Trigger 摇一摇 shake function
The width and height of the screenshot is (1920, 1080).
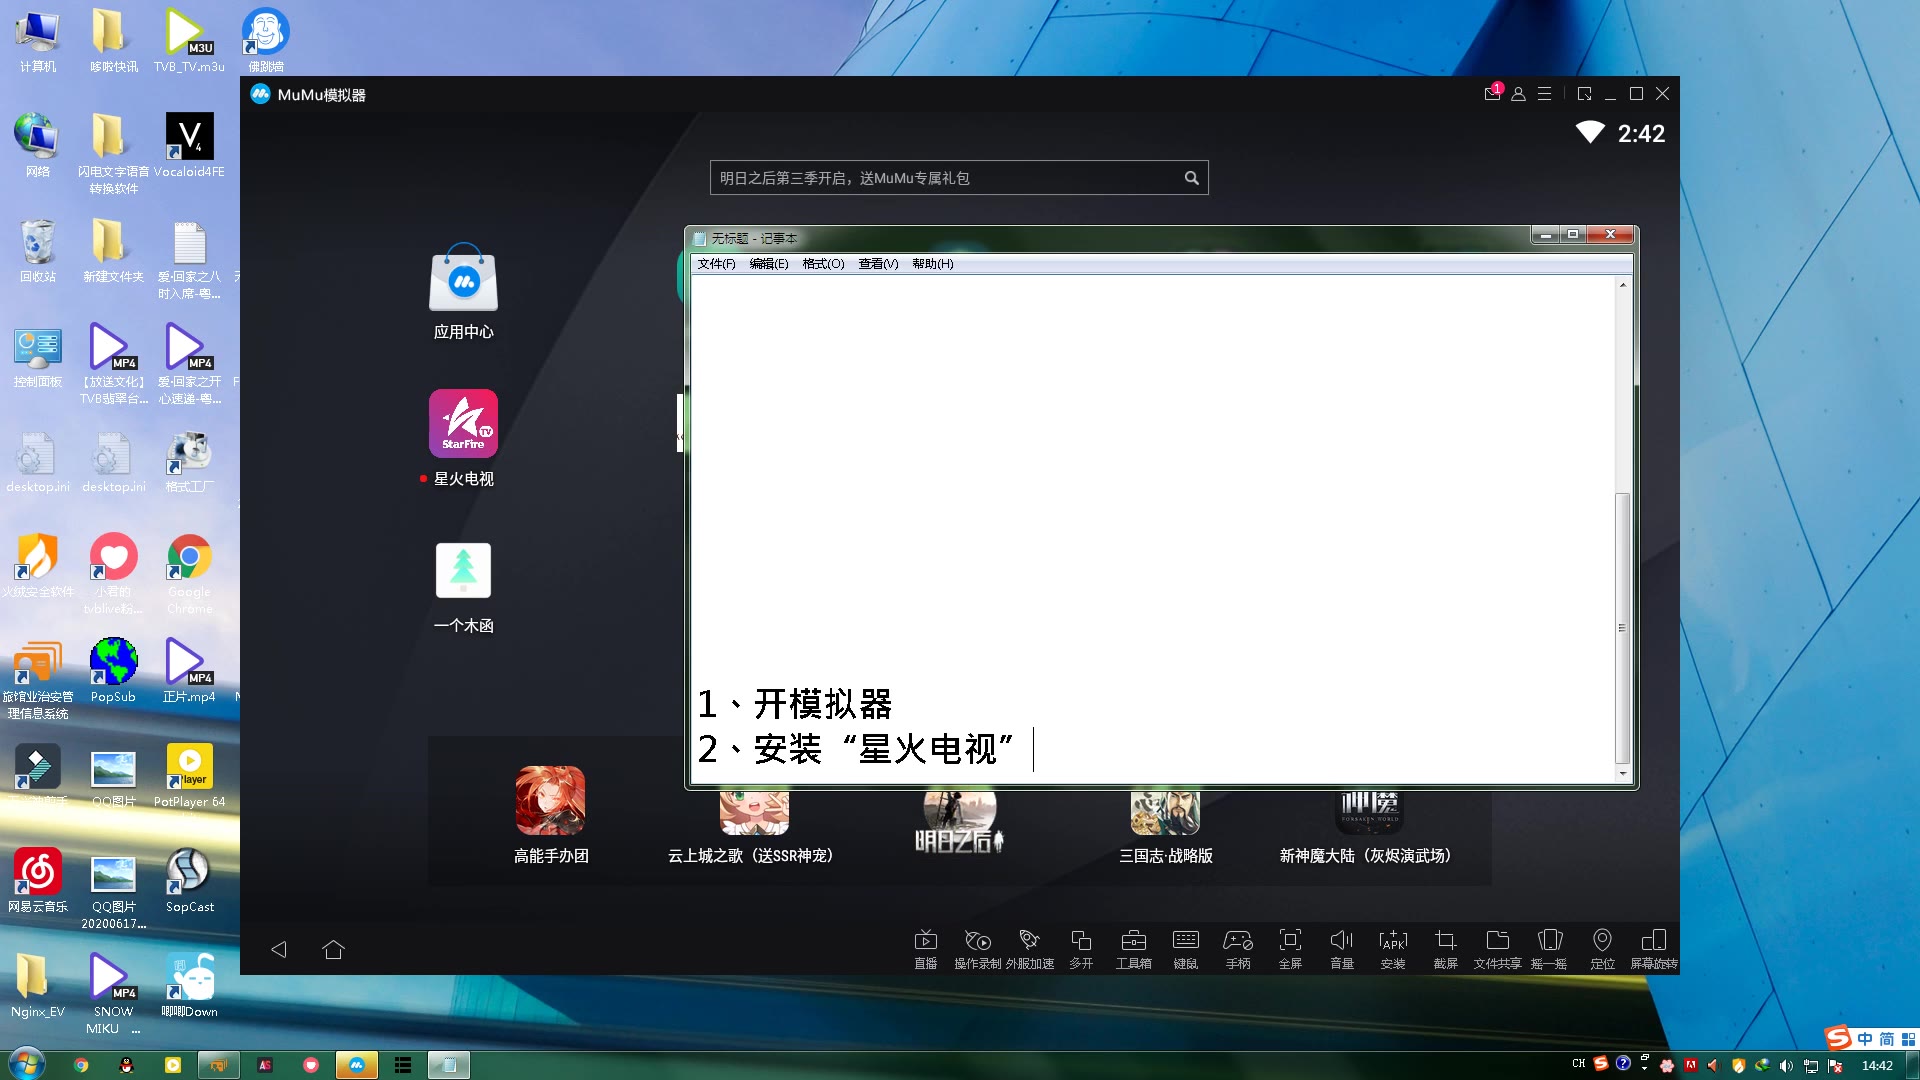coord(1549,948)
